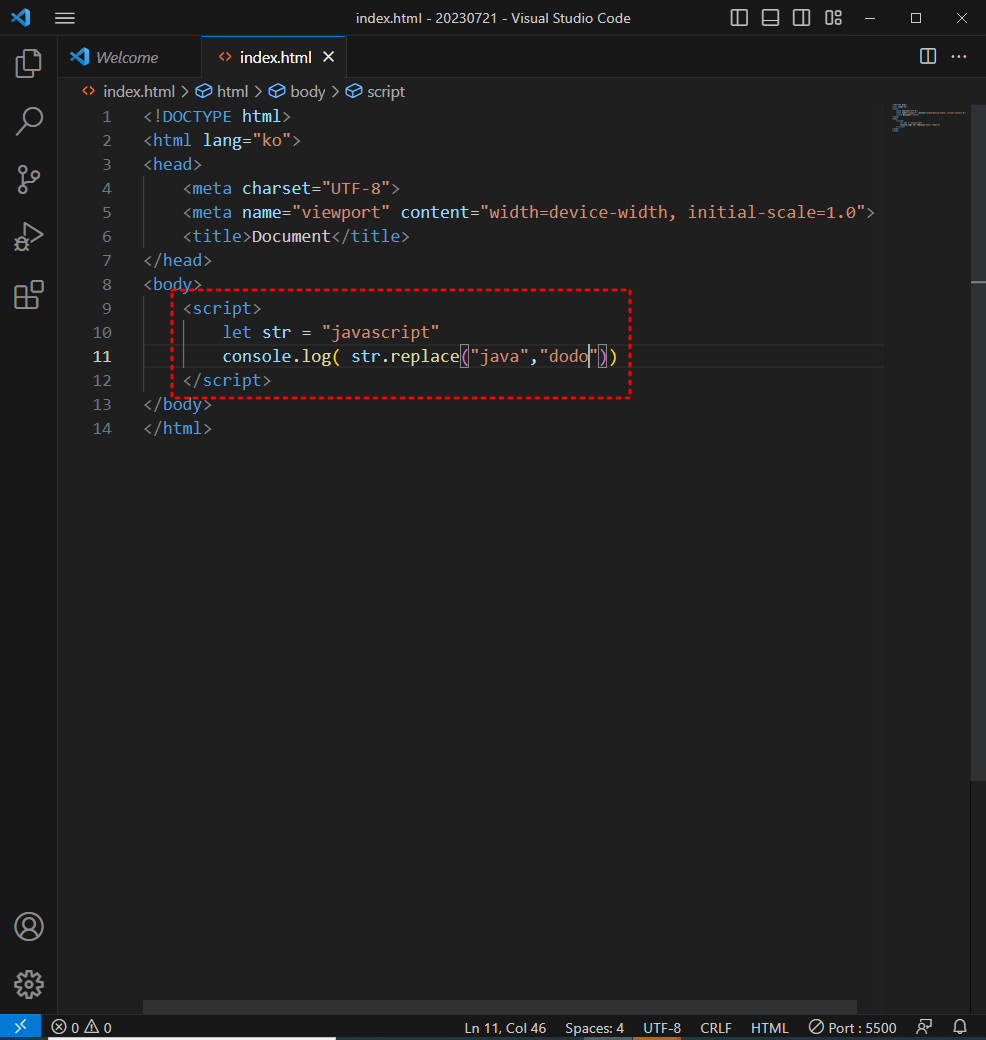Split the editor to the right
The height and width of the screenshot is (1040, 986).
click(928, 56)
